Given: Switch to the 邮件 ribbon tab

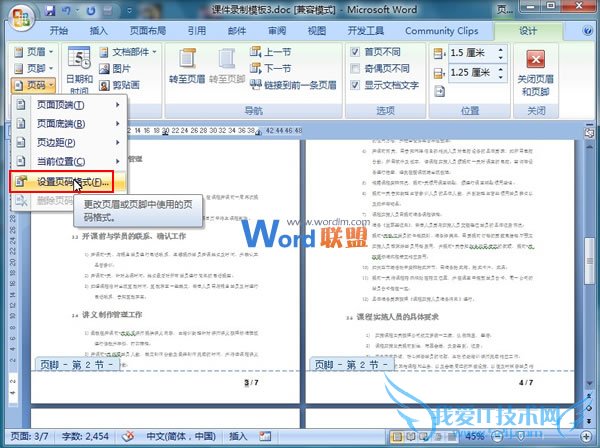Looking at the screenshot, I should (x=237, y=31).
